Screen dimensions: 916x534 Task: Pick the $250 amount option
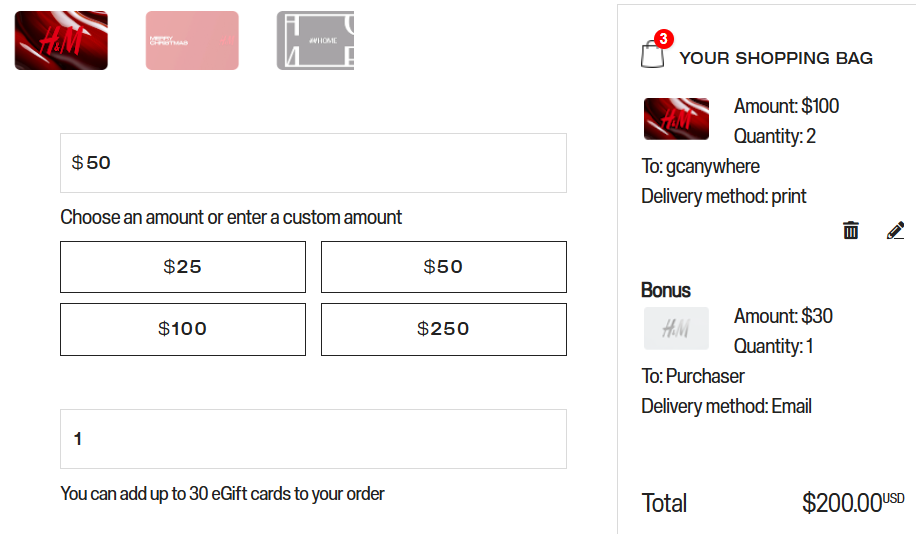443,329
